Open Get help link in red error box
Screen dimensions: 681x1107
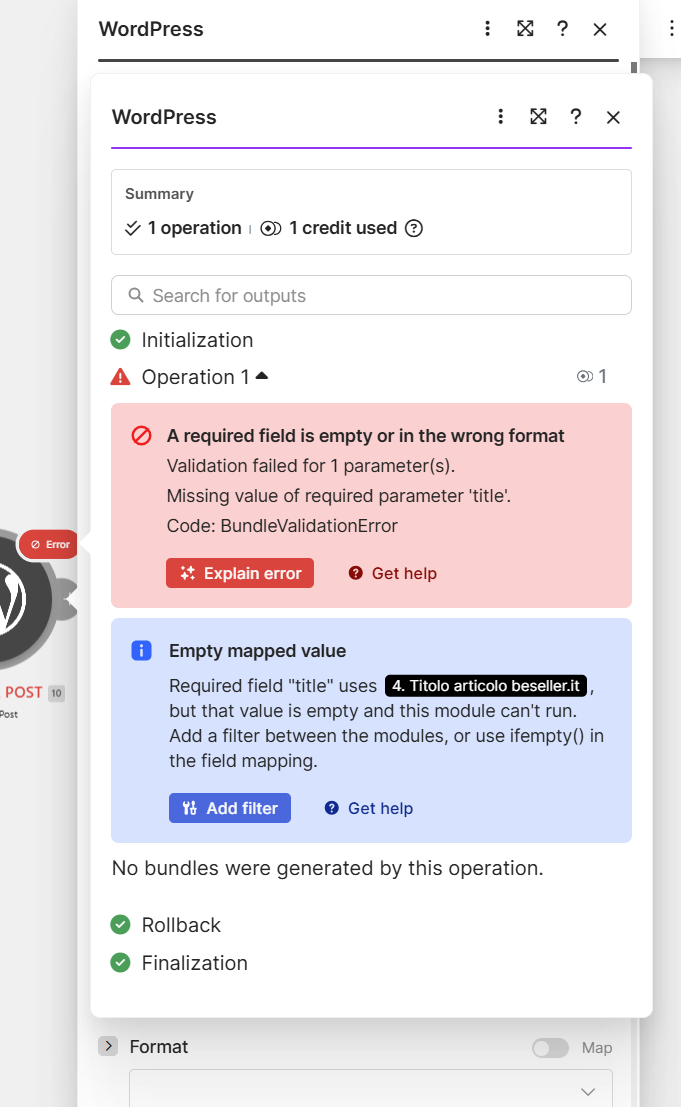[x=393, y=573]
